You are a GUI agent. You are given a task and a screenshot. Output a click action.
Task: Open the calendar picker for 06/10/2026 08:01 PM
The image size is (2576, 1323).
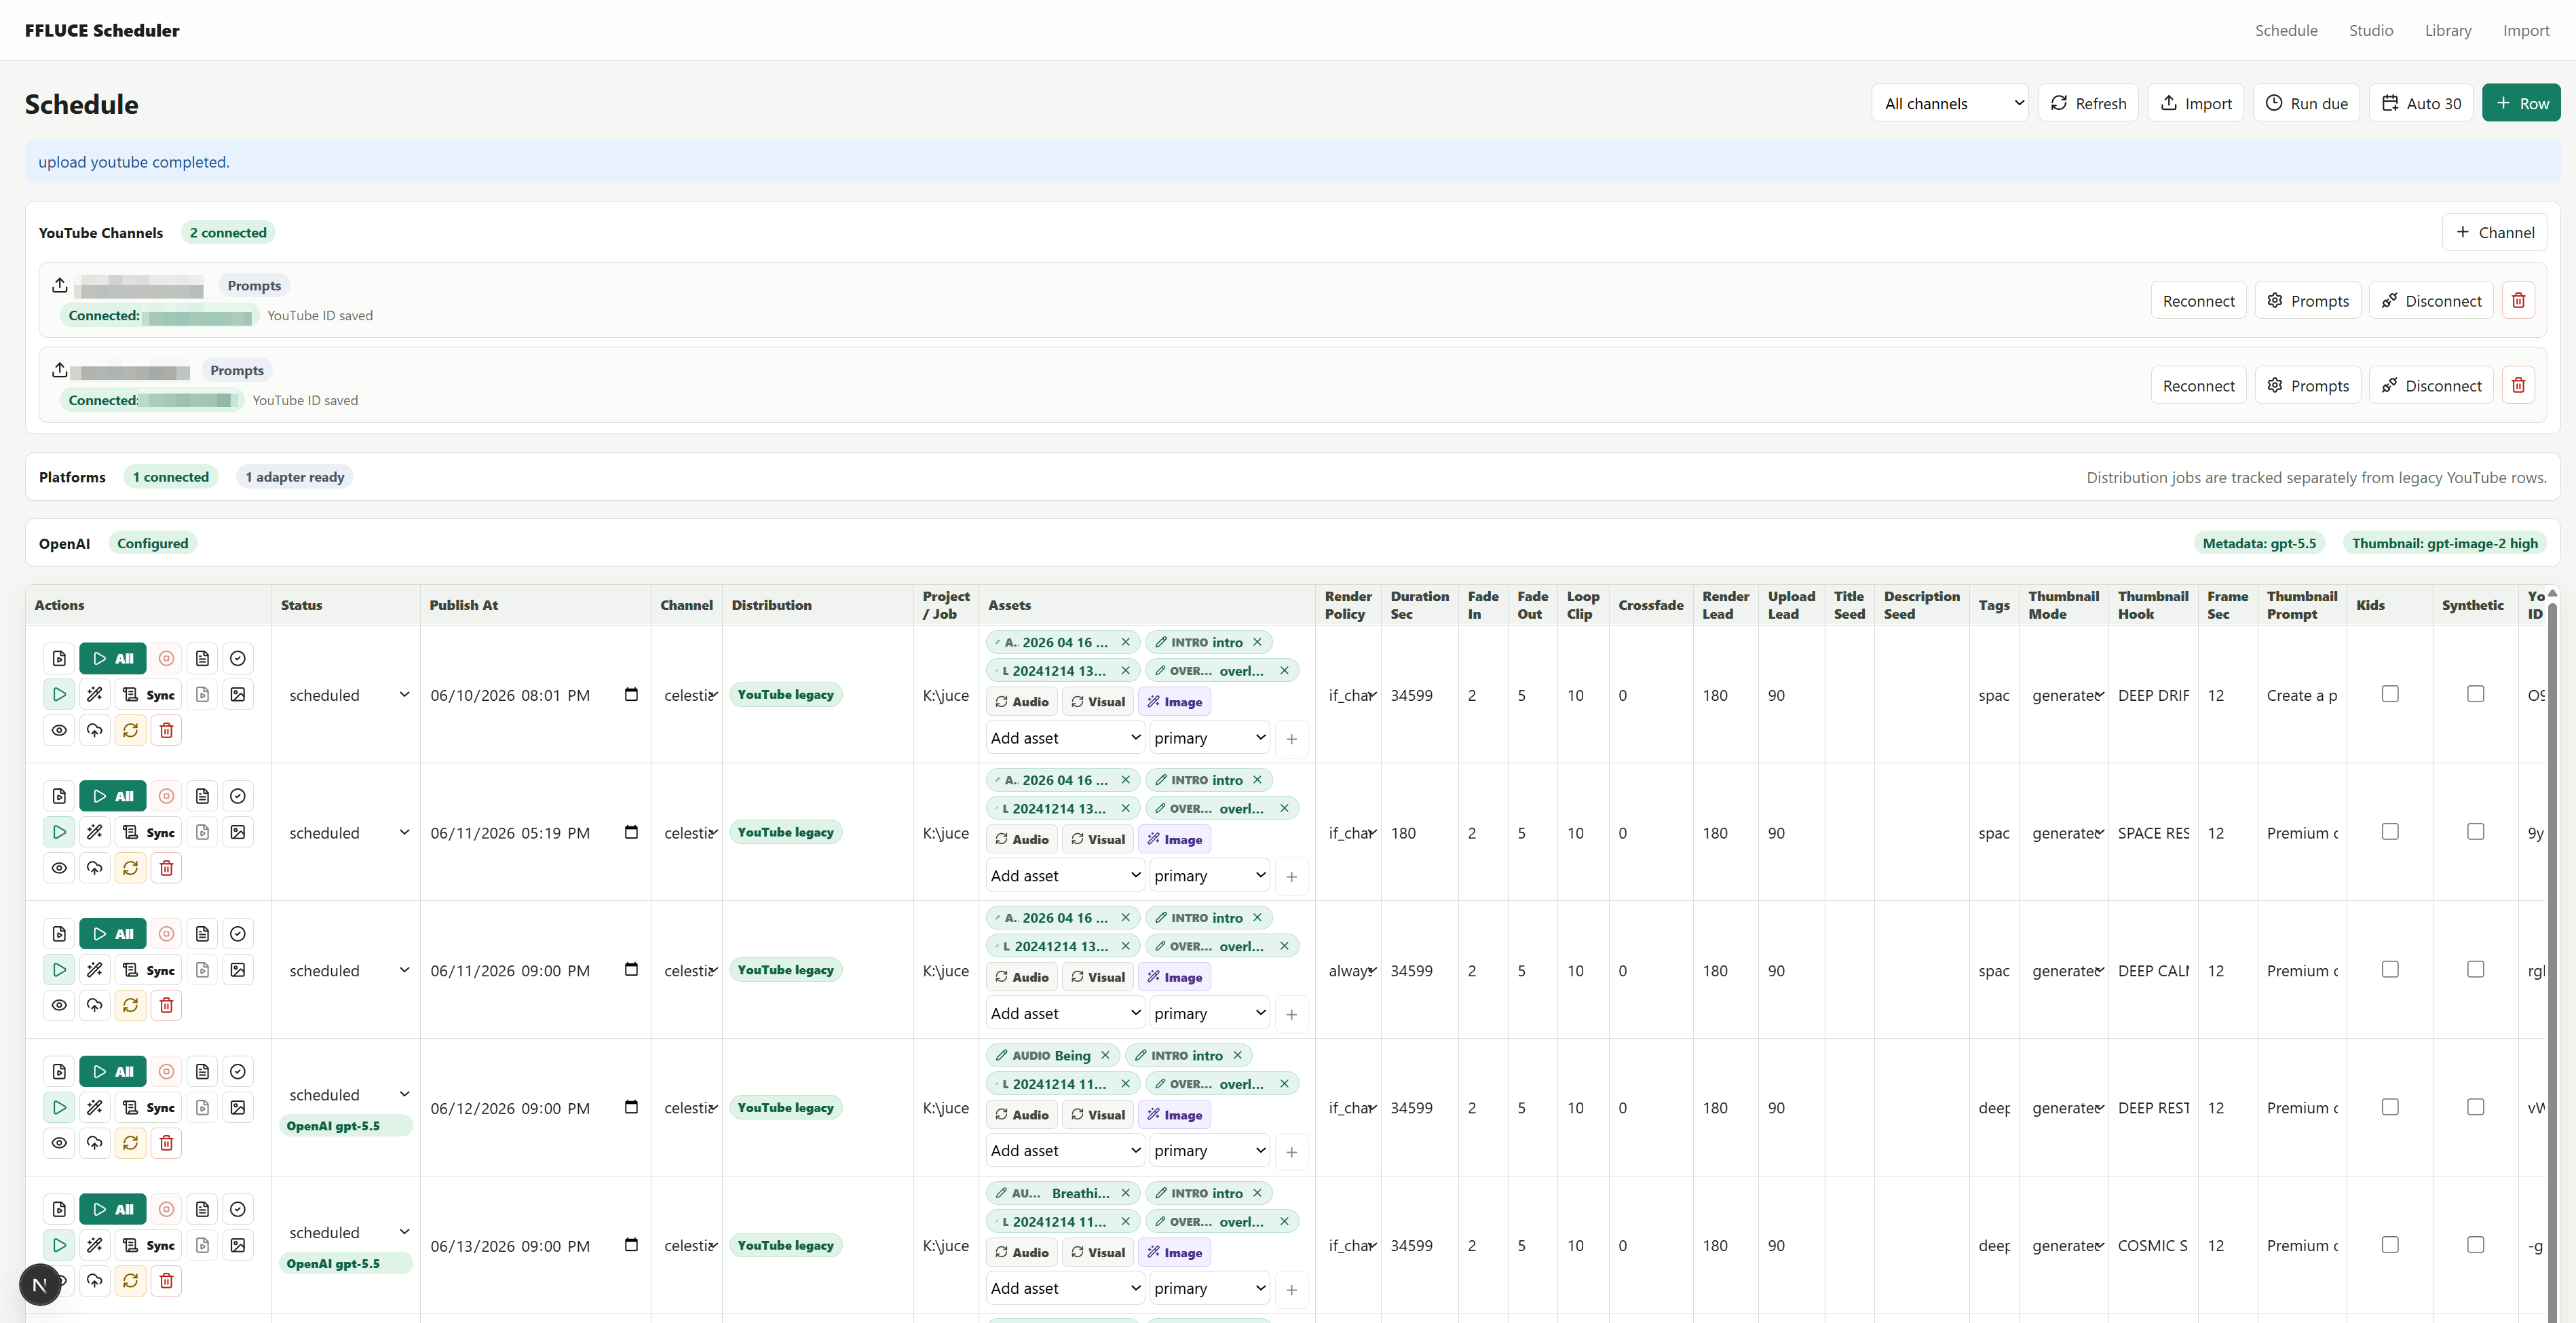pos(631,695)
